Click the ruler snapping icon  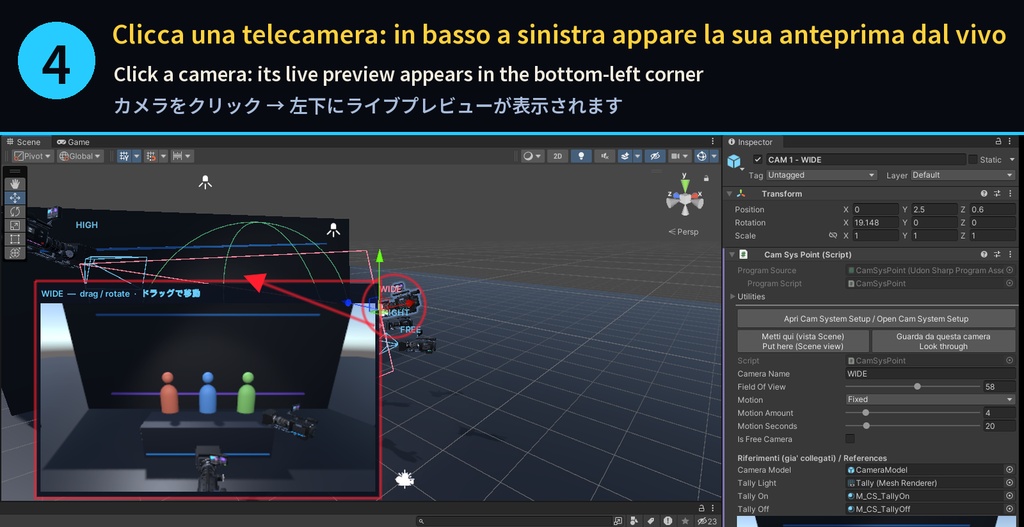(176, 156)
